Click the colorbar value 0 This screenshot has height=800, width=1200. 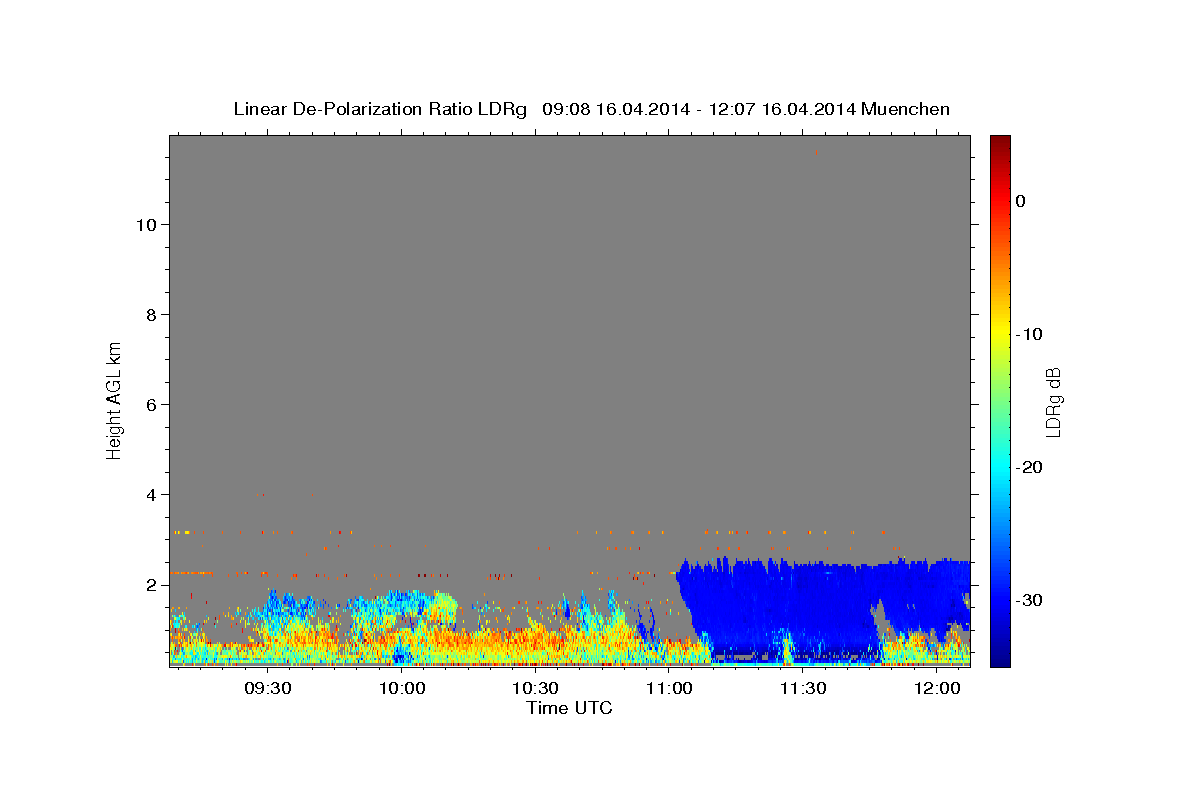(x=1021, y=201)
